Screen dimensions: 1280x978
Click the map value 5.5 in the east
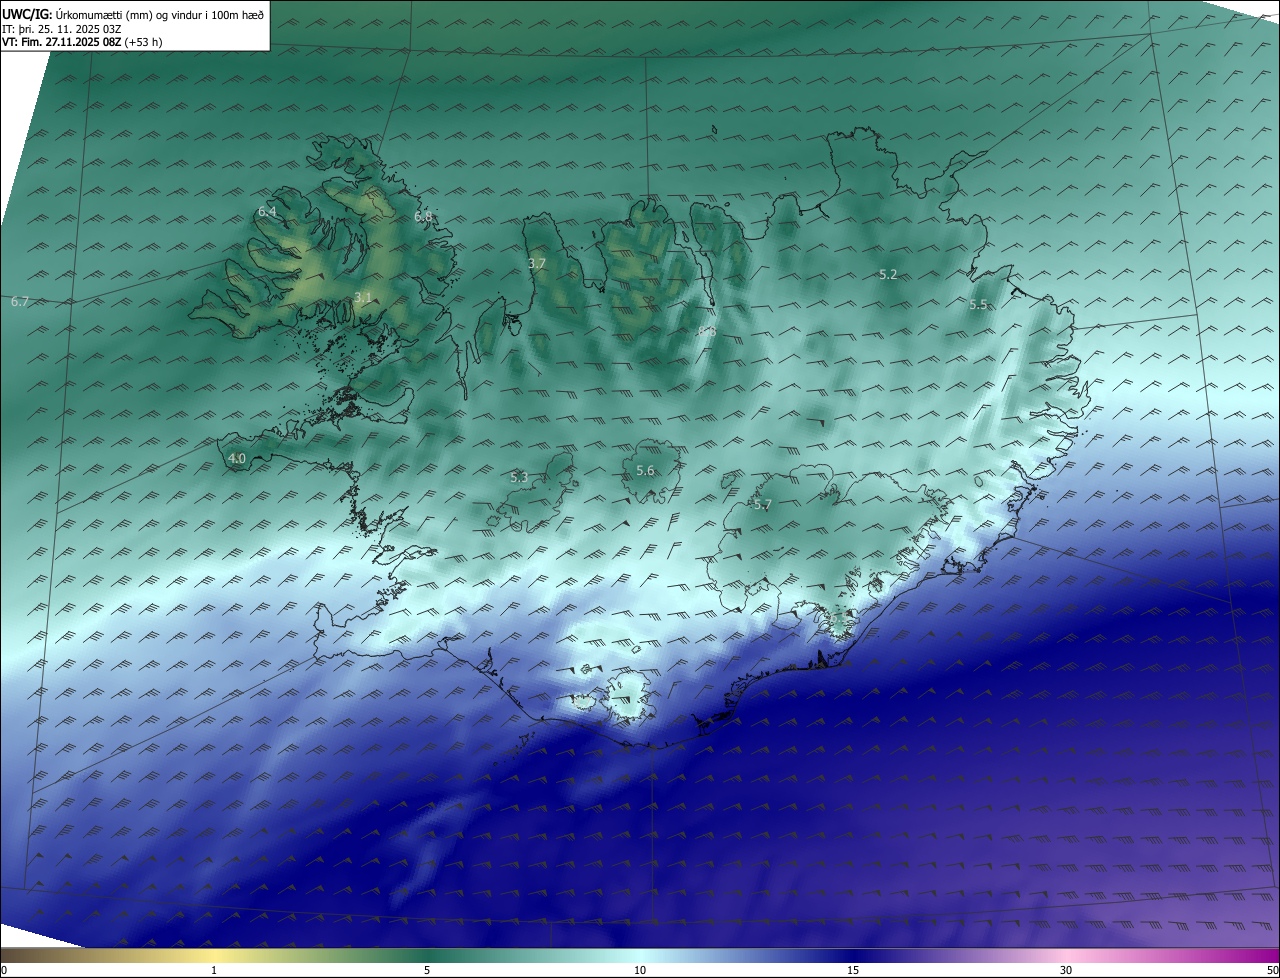979,305
